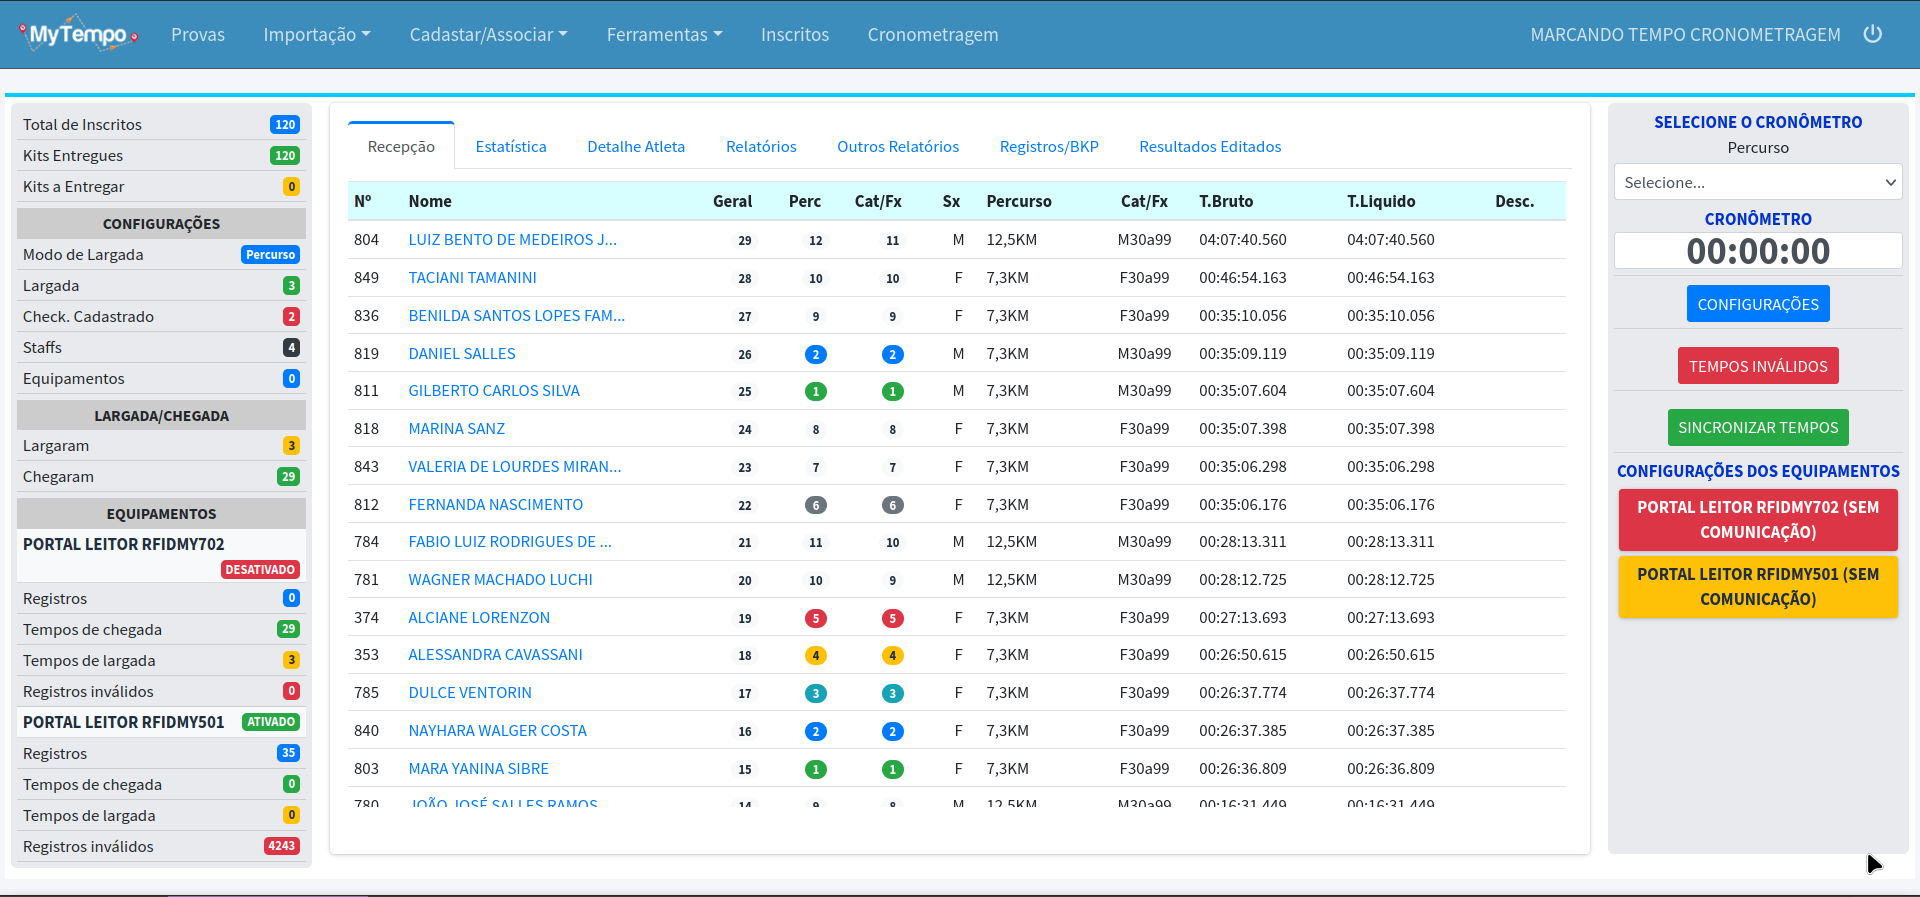The width and height of the screenshot is (1920, 897).
Task: Open the Provas menu item
Action: (198, 35)
